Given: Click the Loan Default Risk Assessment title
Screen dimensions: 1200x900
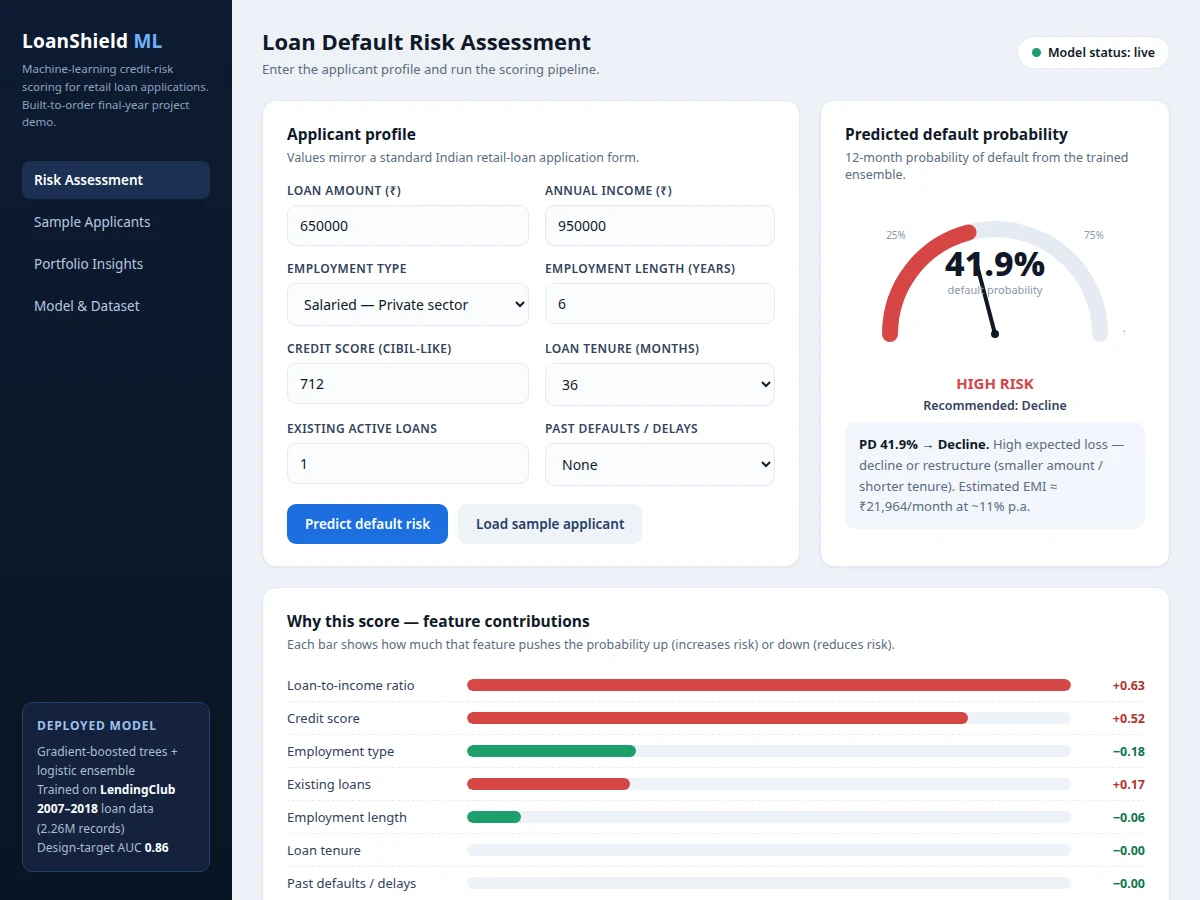Looking at the screenshot, I should tap(427, 43).
